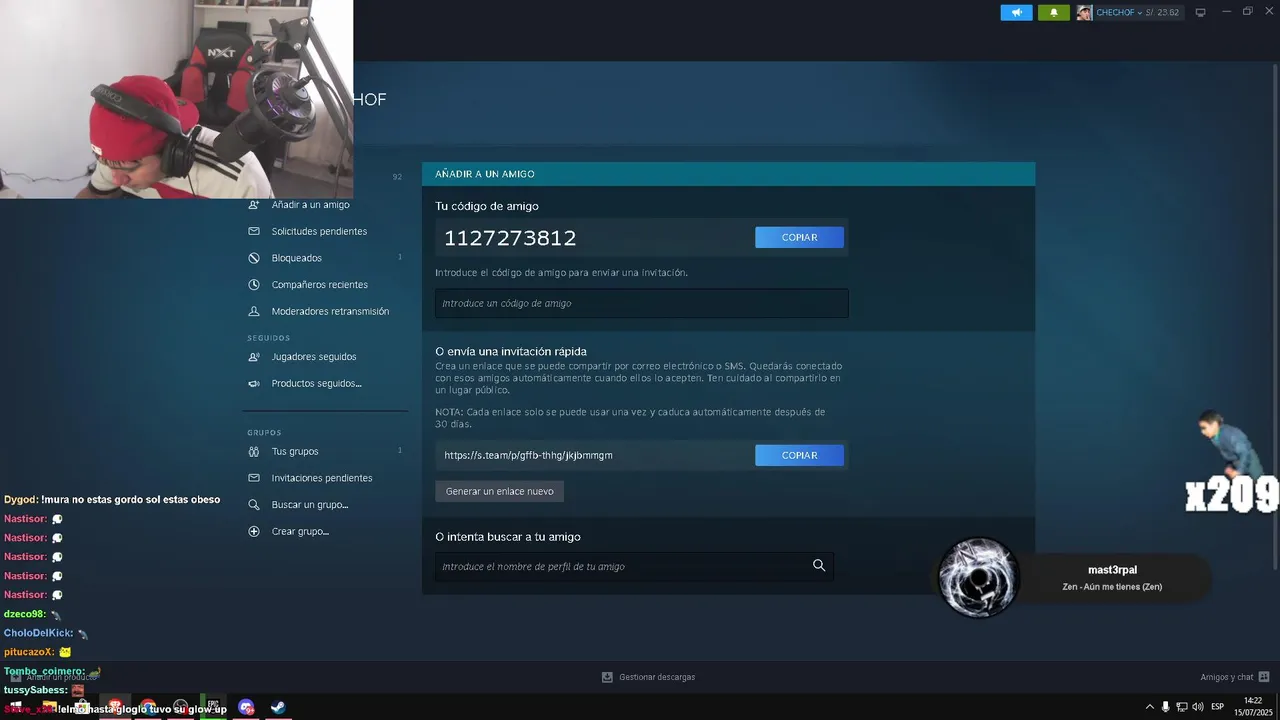Click Generar un enlace nuevo button
Viewport: 1280px width, 720px height.
tap(499, 491)
